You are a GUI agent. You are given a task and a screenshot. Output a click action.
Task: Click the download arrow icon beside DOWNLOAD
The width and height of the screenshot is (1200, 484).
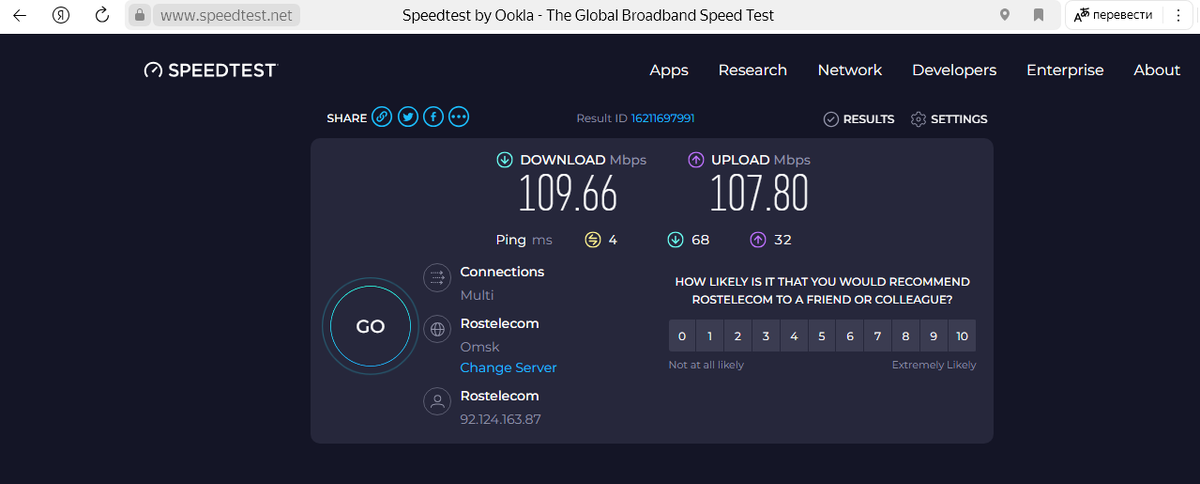505,160
